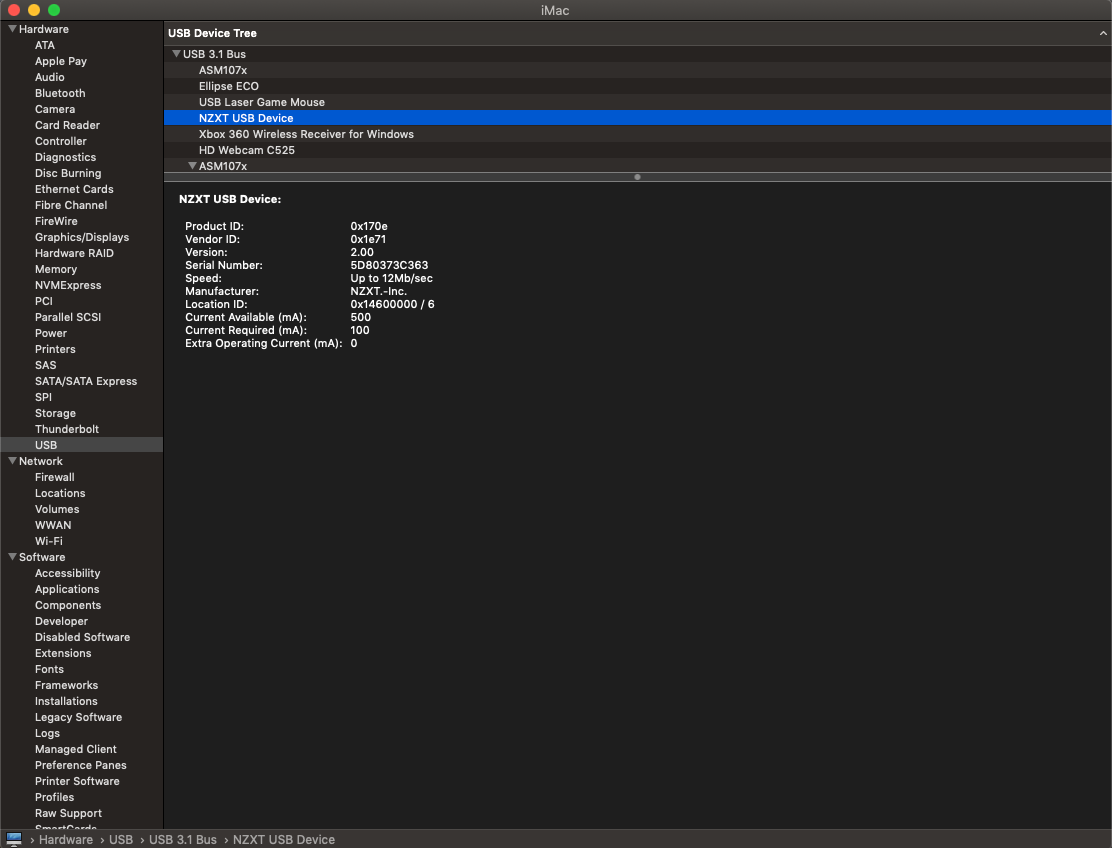Image resolution: width=1112 pixels, height=848 pixels.
Task: View Wi-Fi network information
Action: point(48,541)
